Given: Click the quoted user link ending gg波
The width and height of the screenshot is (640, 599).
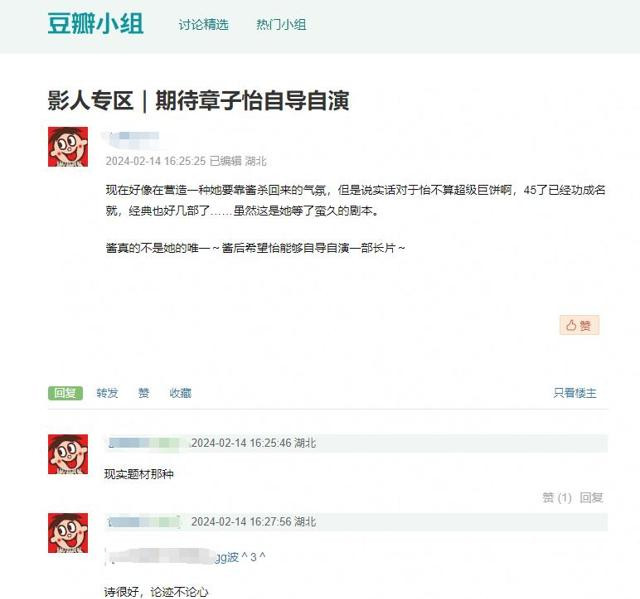Looking at the screenshot, I should (171, 557).
